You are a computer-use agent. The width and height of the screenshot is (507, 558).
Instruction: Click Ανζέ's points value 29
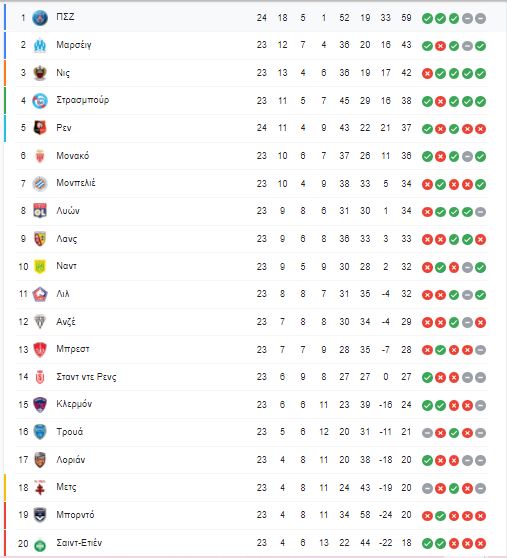click(x=406, y=322)
